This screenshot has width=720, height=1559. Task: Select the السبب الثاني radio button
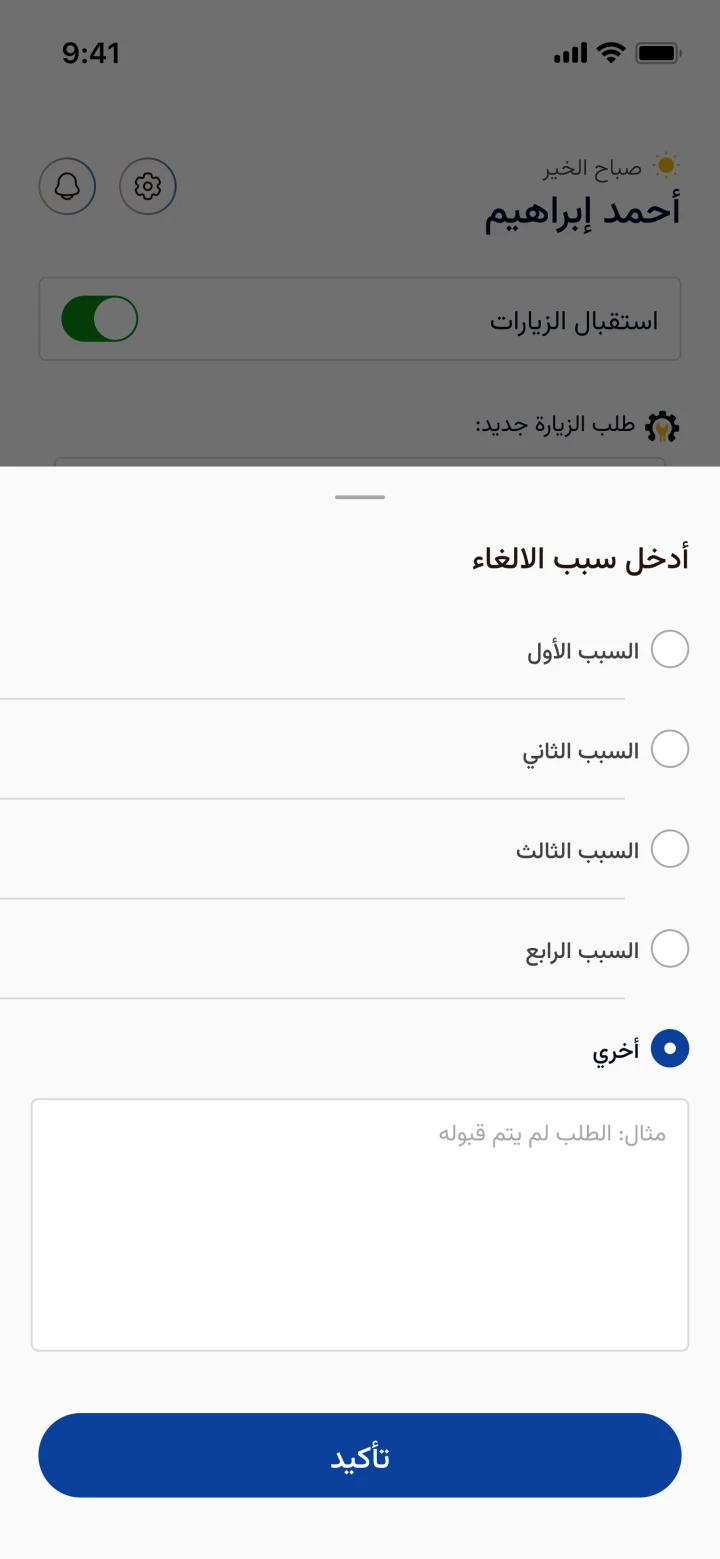coord(670,749)
